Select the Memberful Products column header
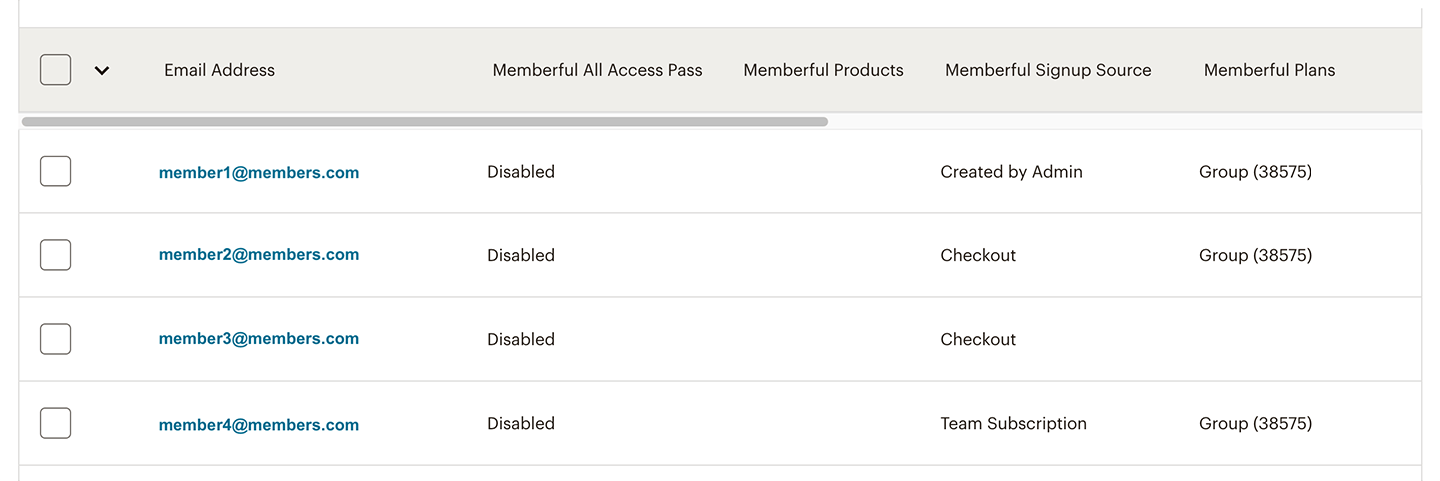Screen dimensions: 1440x481 823,70
